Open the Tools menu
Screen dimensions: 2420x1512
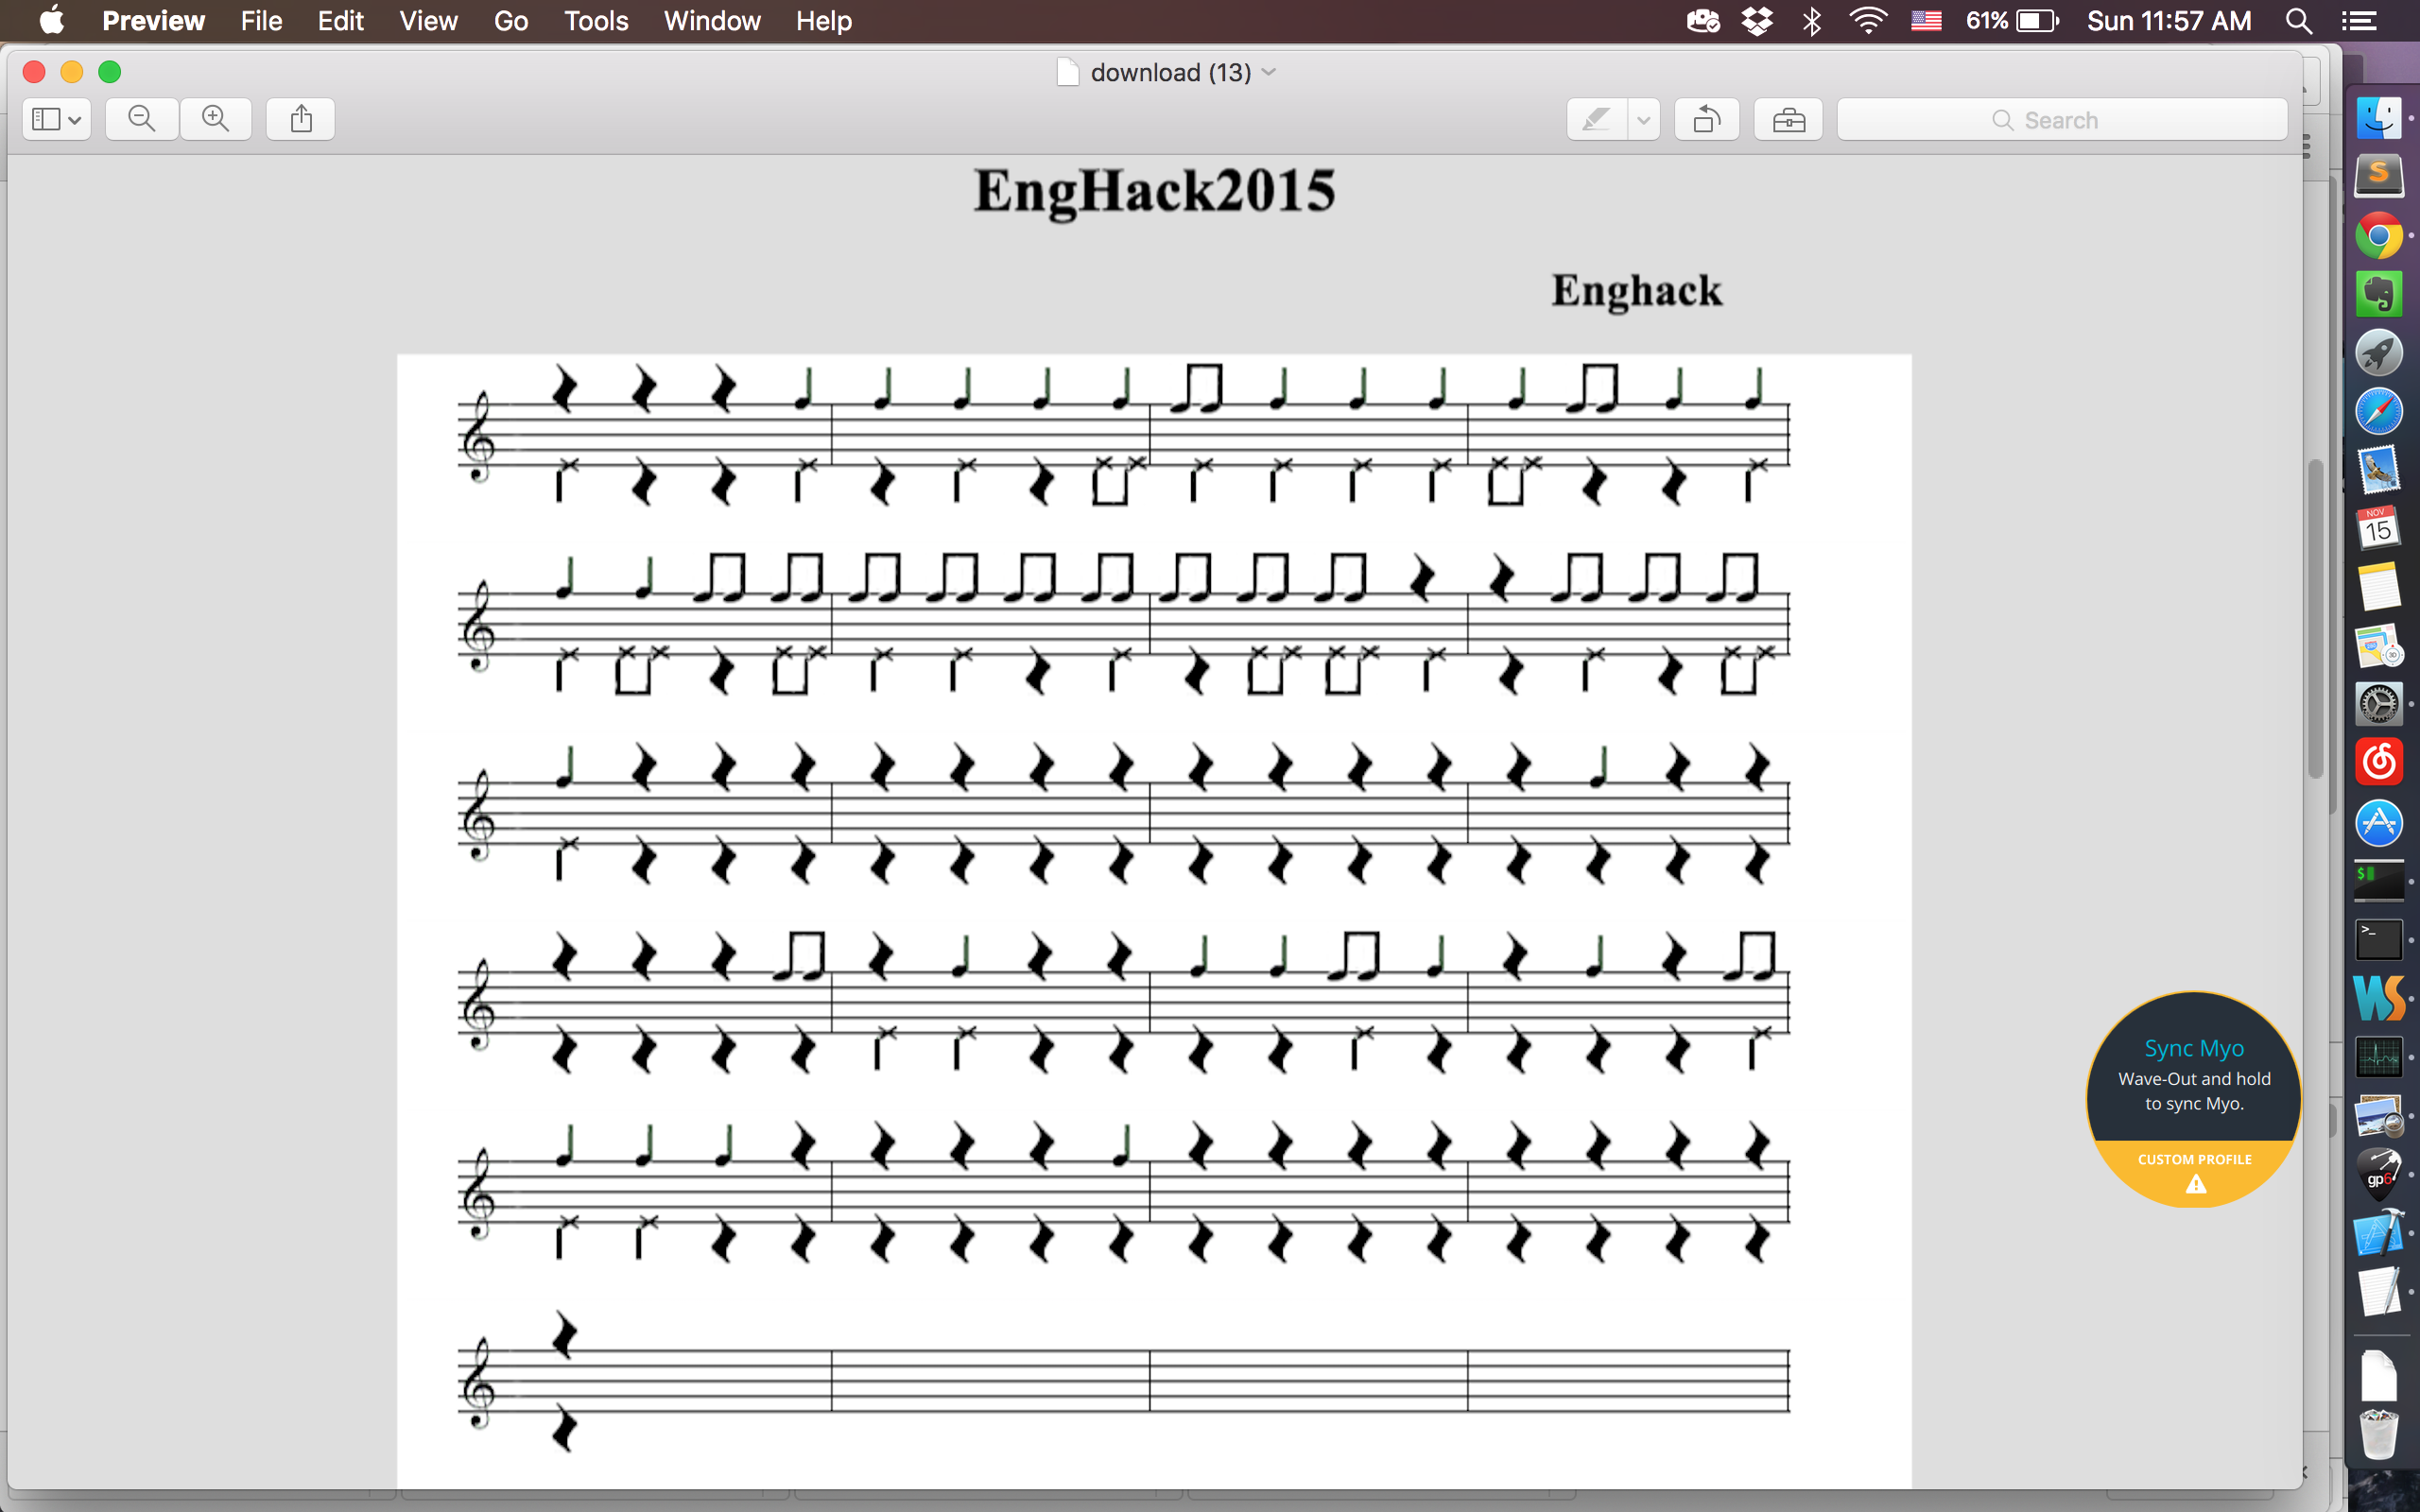[596, 21]
